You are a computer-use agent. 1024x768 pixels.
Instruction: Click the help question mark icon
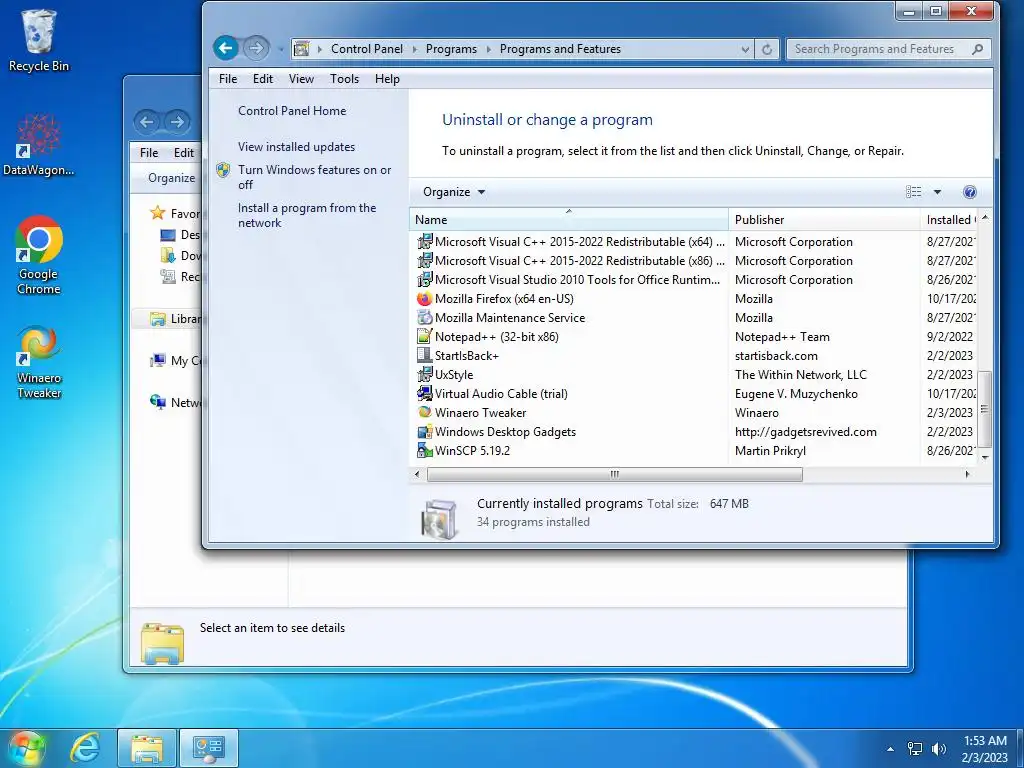click(x=970, y=192)
